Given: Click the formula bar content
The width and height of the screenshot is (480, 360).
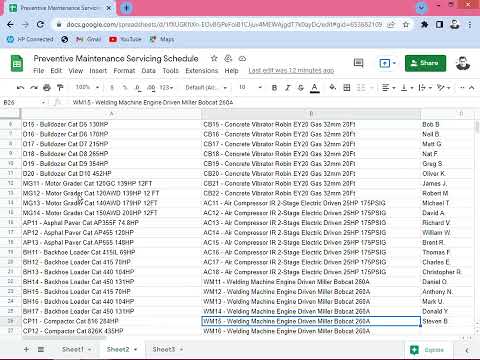Looking at the screenshot, I should click(x=153, y=102).
